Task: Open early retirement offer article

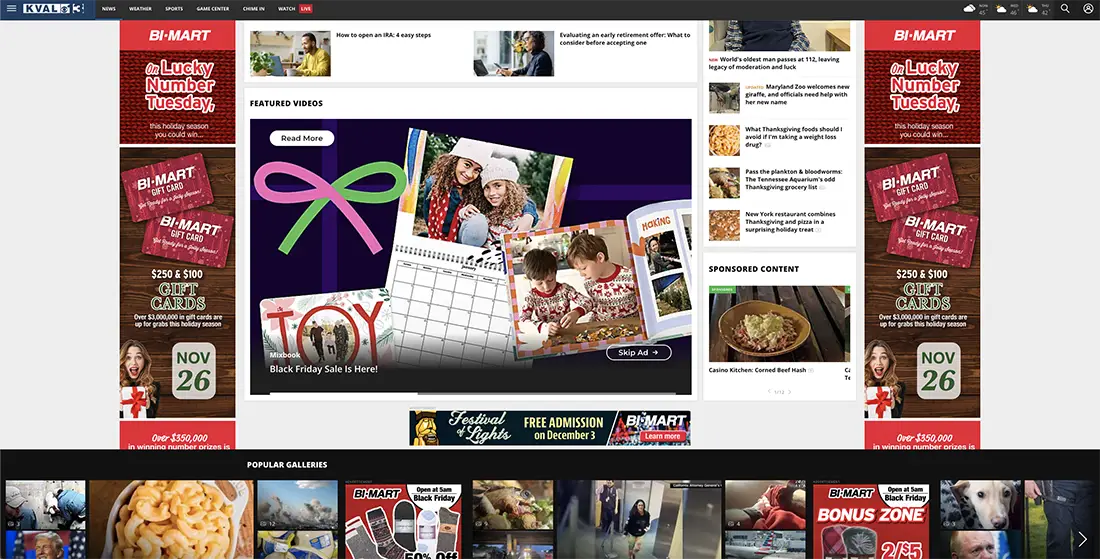Action: 624,39
